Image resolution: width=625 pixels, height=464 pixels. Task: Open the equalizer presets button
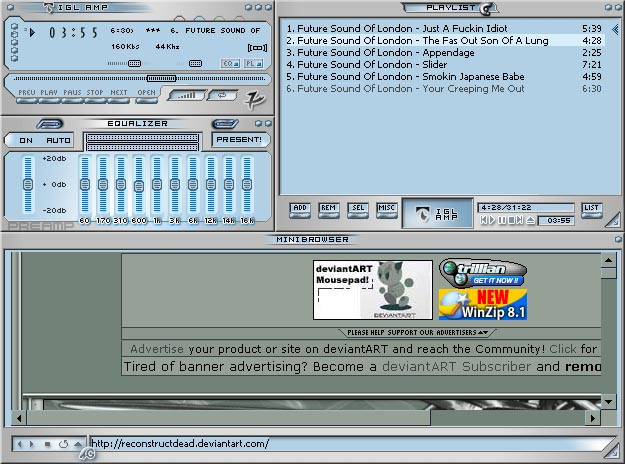(239, 140)
